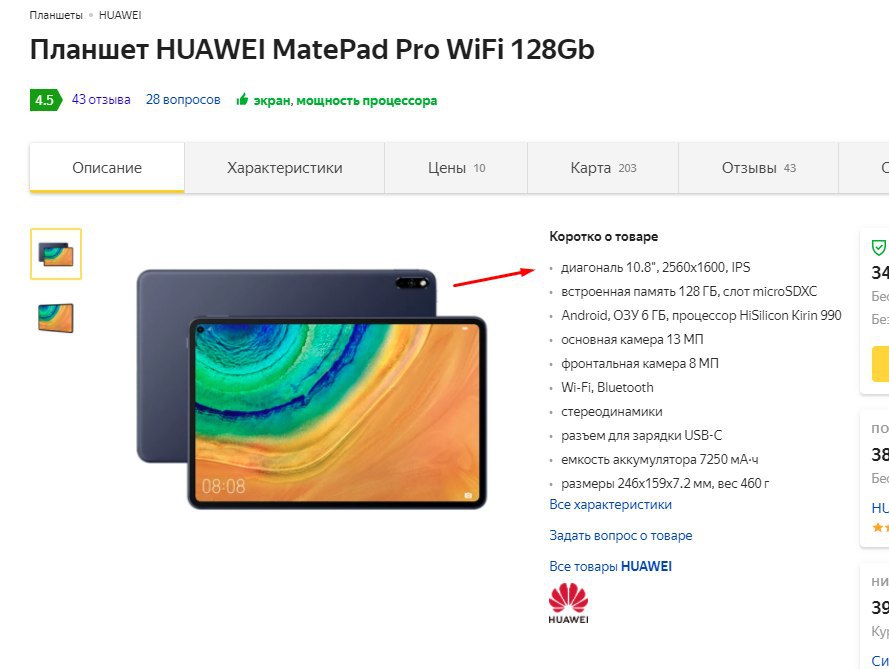Click Задать вопрос о товаре link
This screenshot has height=669, width=889.
pos(620,535)
